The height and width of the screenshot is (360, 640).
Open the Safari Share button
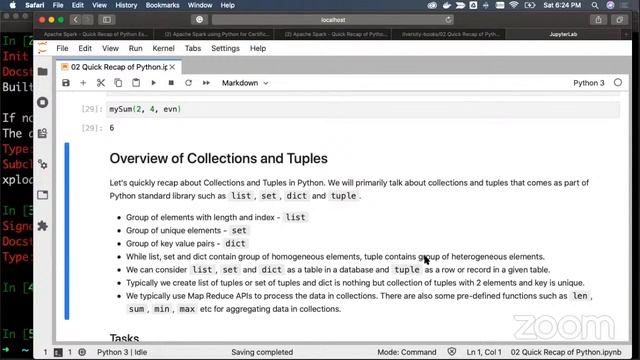point(598,20)
